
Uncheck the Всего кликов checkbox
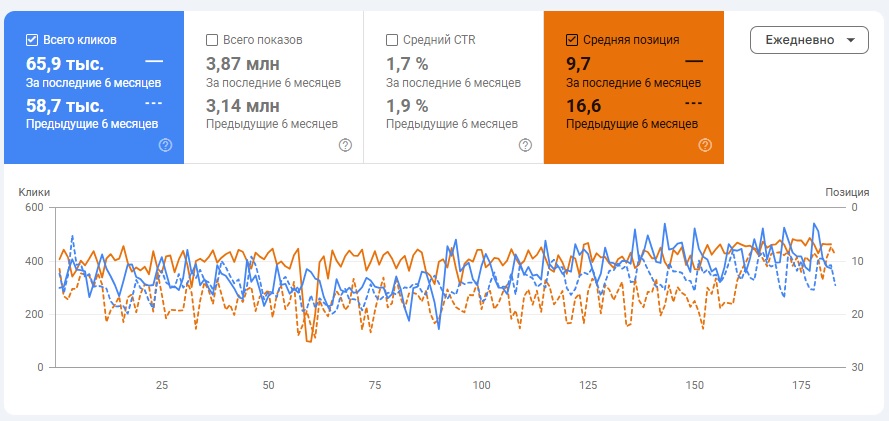tap(32, 40)
